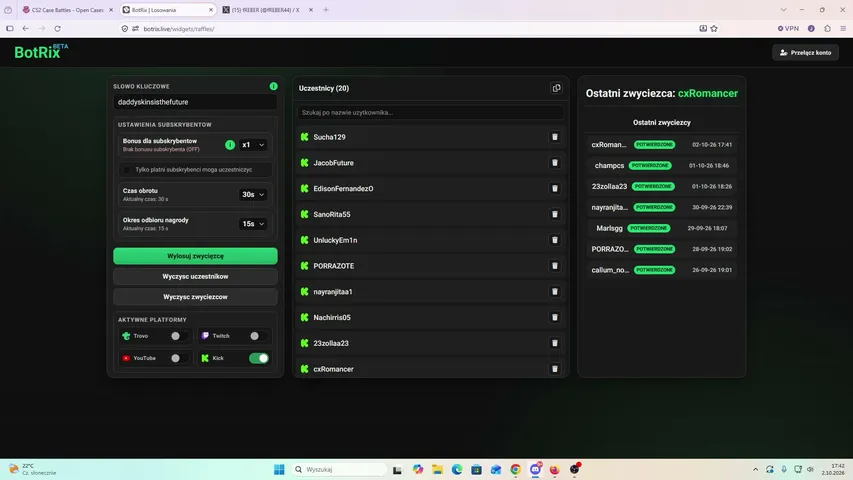Open Windows Start menu
The width and height of the screenshot is (853, 480).
click(x=279, y=469)
